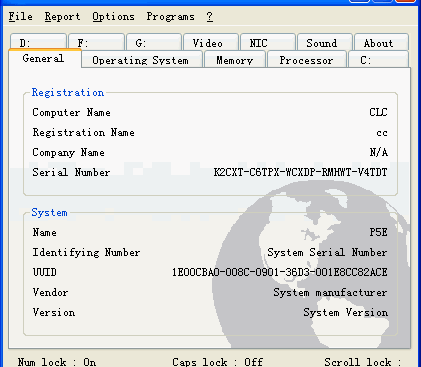The width and height of the screenshot is (421, 367).
Task: Click the system name value P5E
Action: click(x=378, y=232)
